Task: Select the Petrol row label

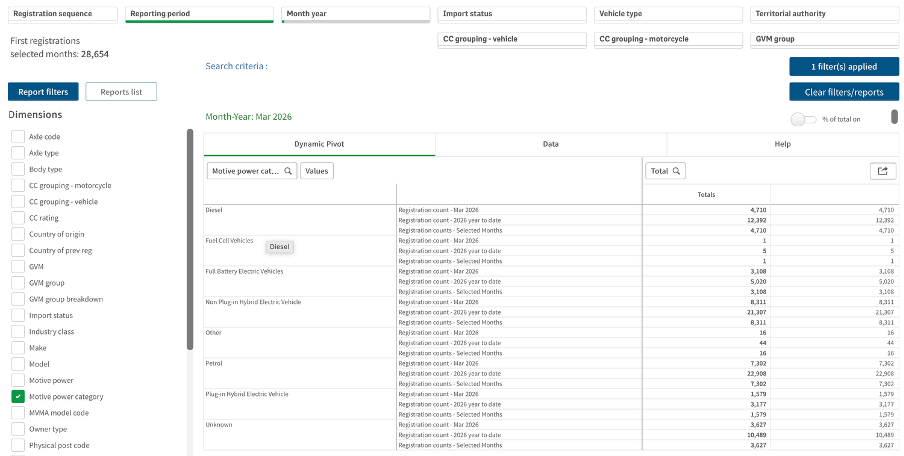Action: pos(214,363)
